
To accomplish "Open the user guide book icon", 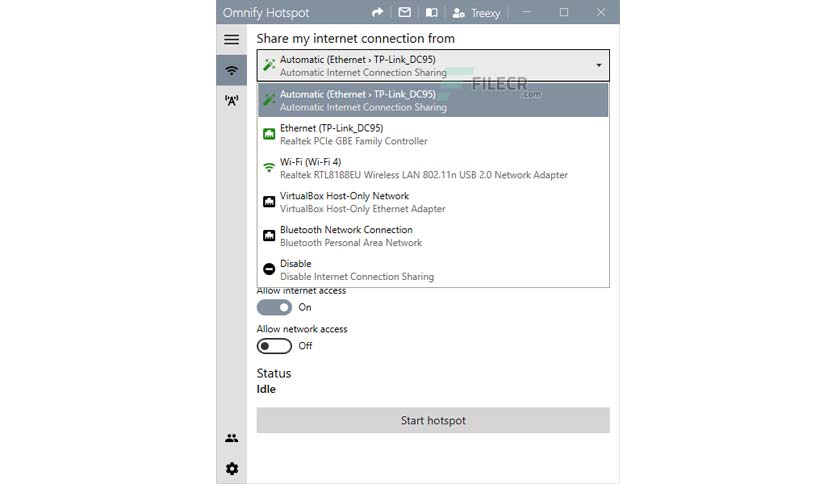I will point(431,12).
